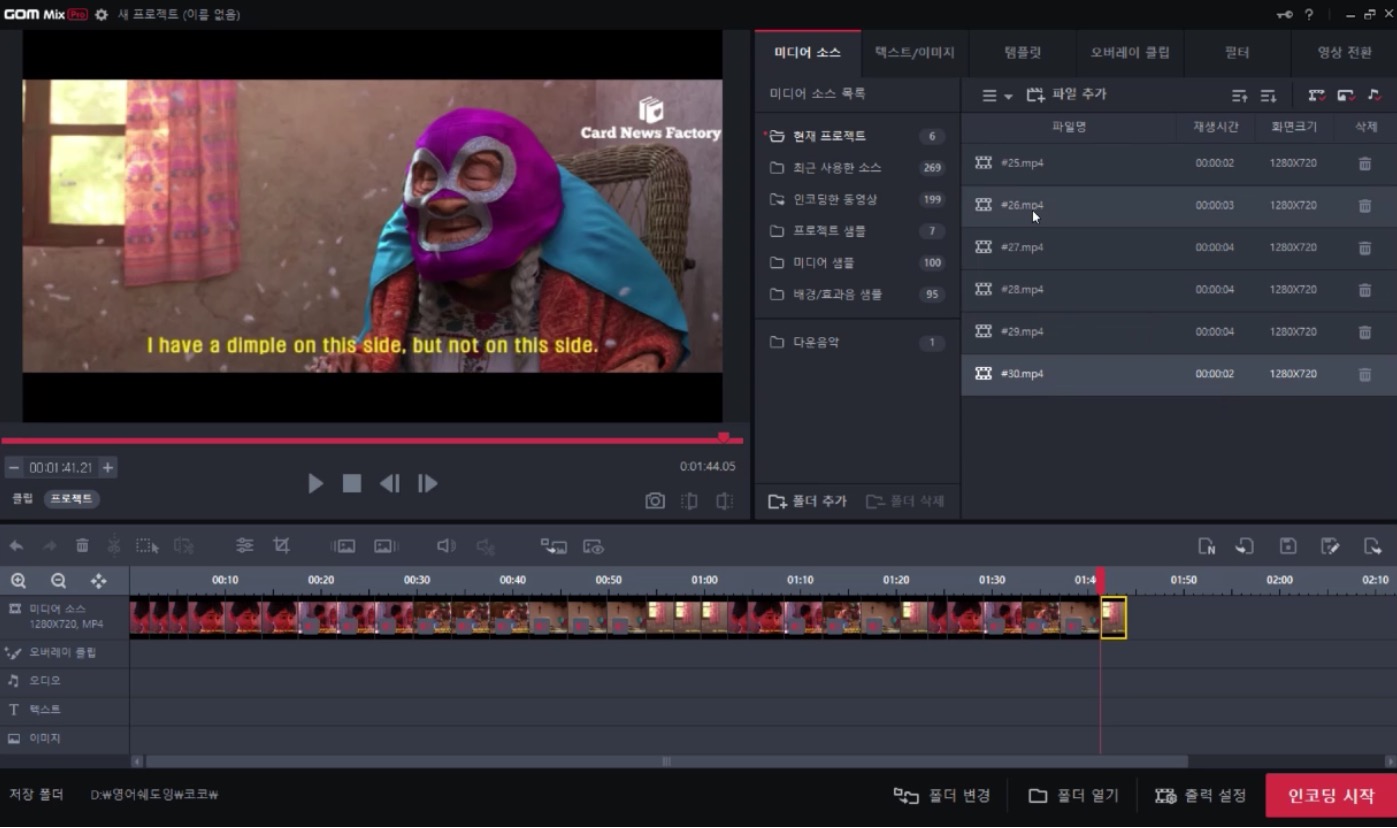
Task: Click the save-as floppy with pencil icon
Action: tap(1329, 546)
